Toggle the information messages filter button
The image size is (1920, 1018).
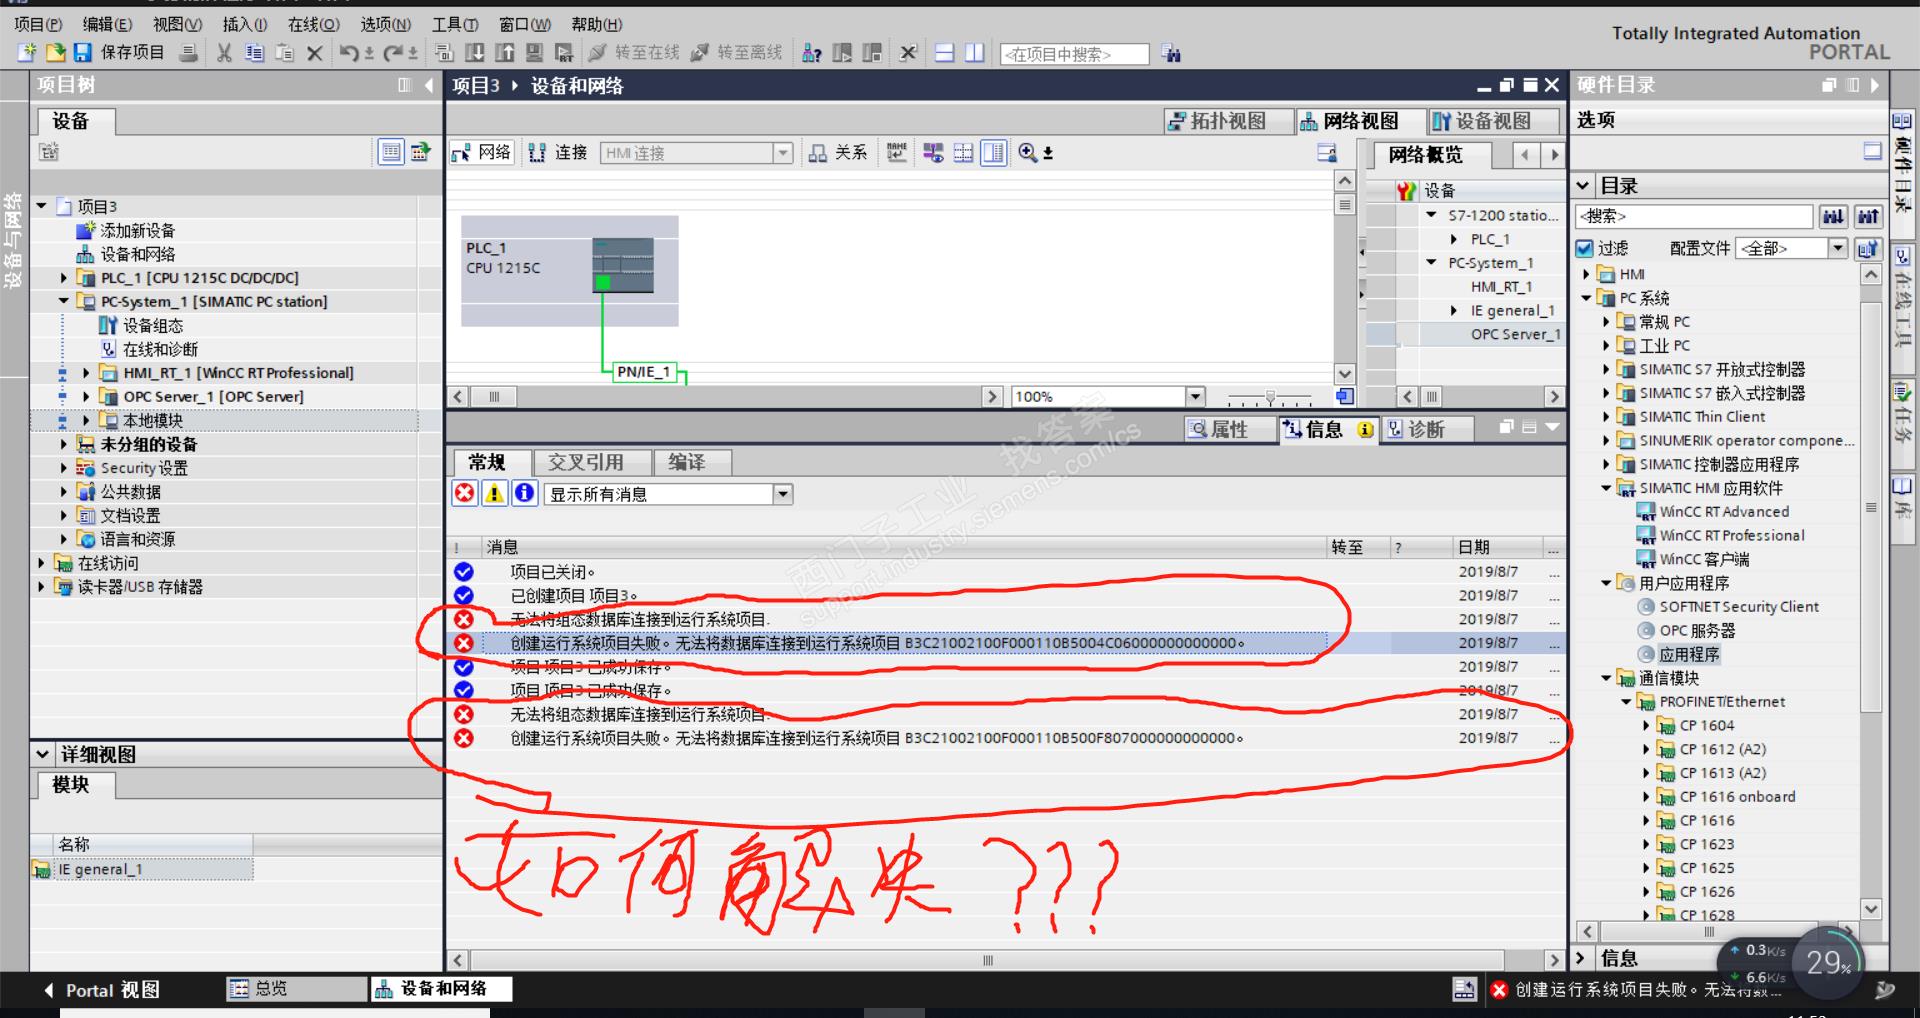coord(524,493)
